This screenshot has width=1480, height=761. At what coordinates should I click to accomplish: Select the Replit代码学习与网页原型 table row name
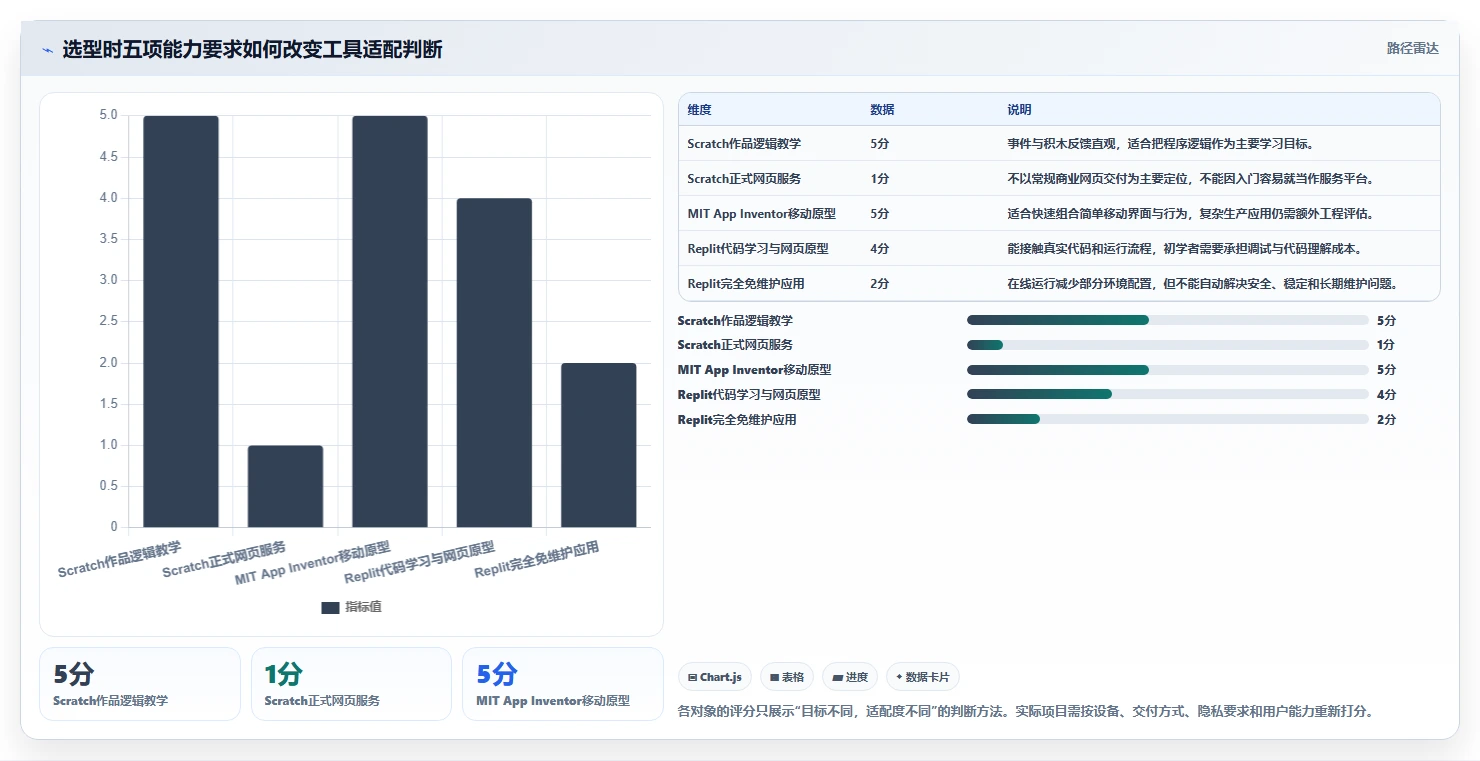[758, 249]
